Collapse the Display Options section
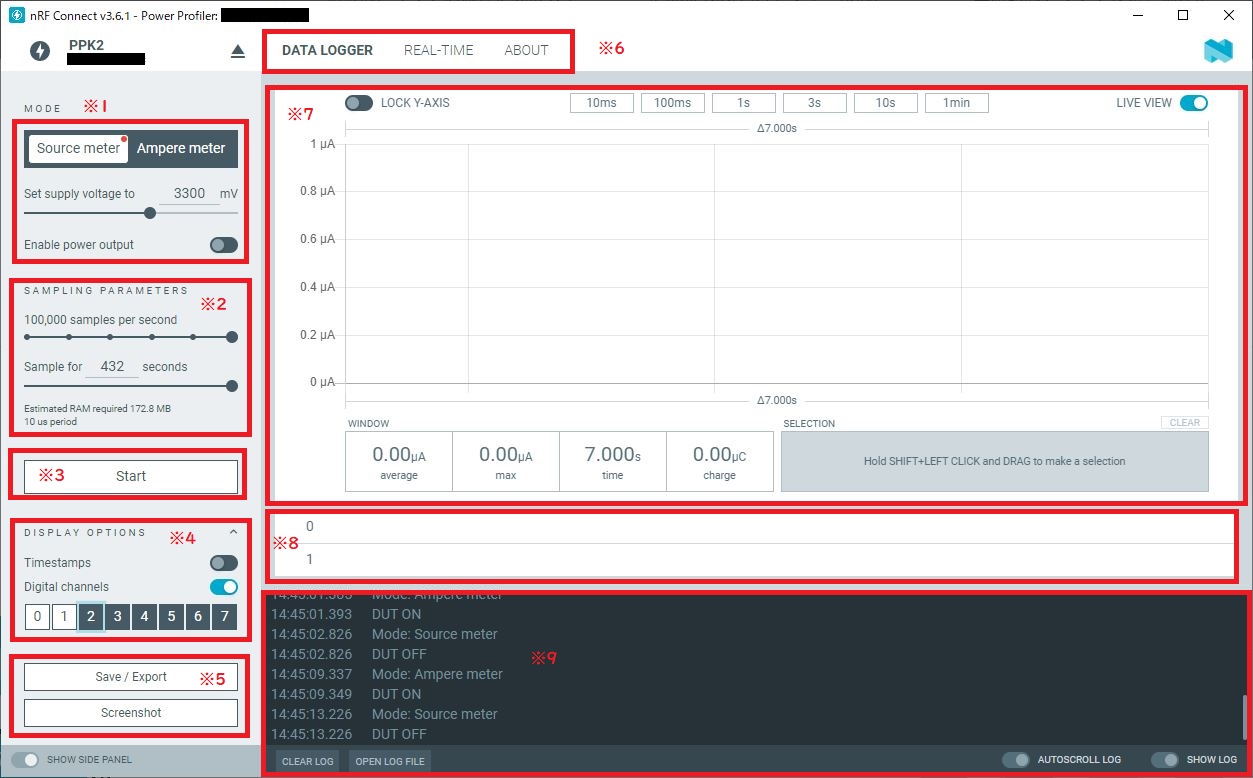1253x778 pixels. tap(233, 533)
